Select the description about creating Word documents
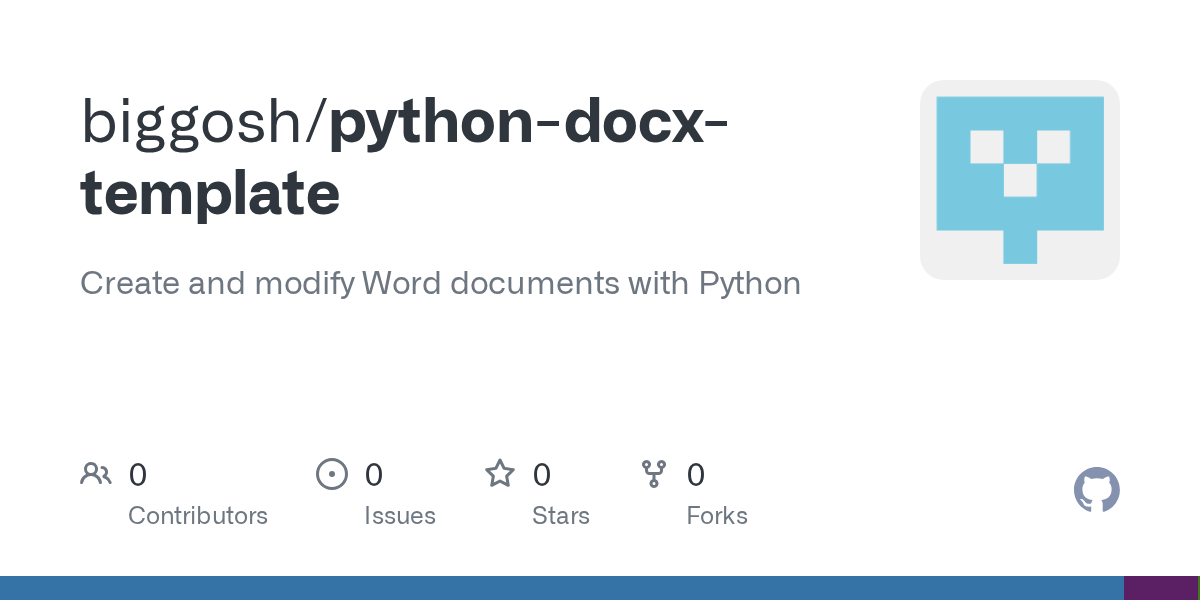The height and width of the screenshot is (600, 1200). (440, 284)
